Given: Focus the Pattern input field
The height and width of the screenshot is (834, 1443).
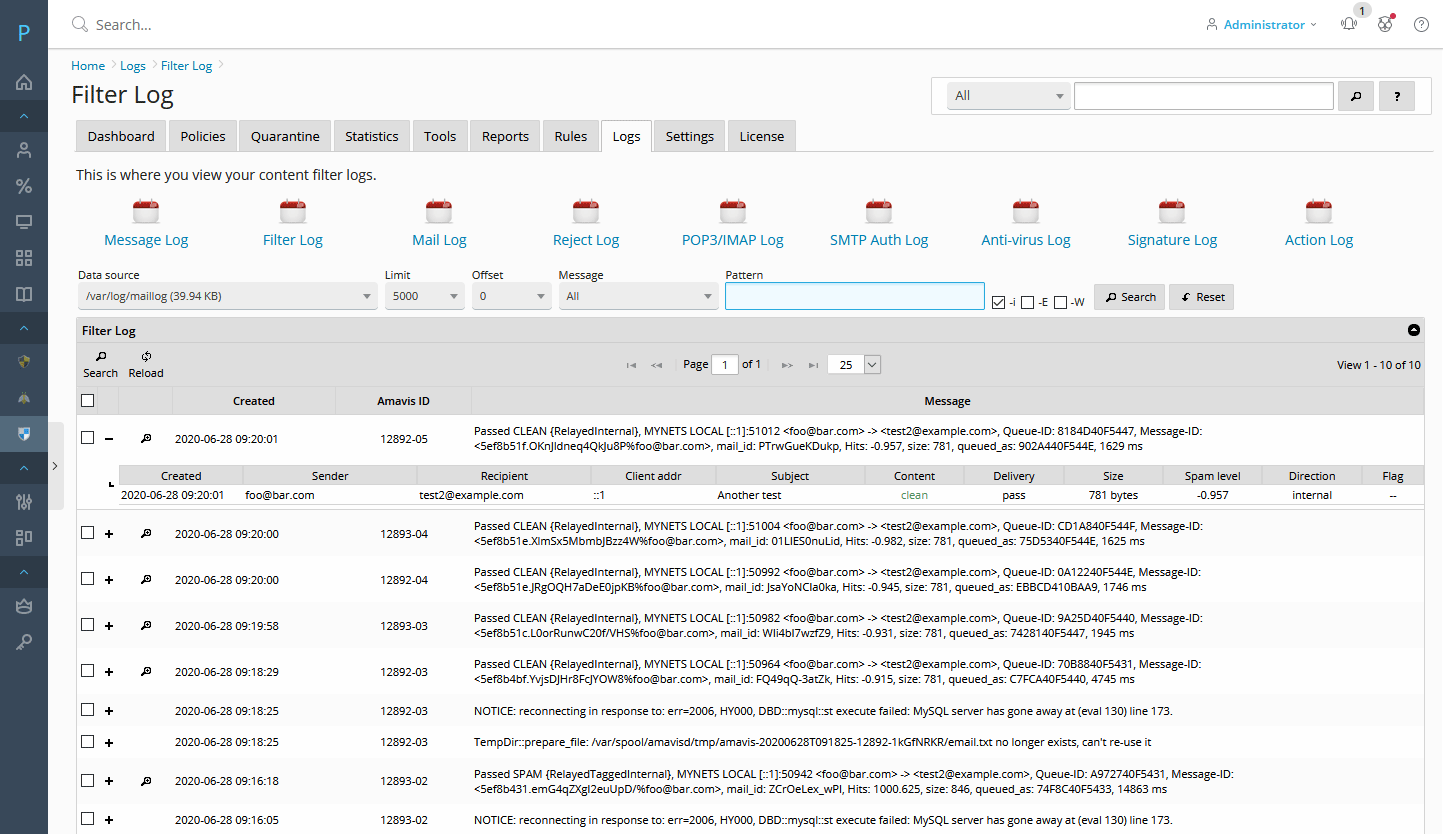Looking at the screenshot, I should coord(854,295).
